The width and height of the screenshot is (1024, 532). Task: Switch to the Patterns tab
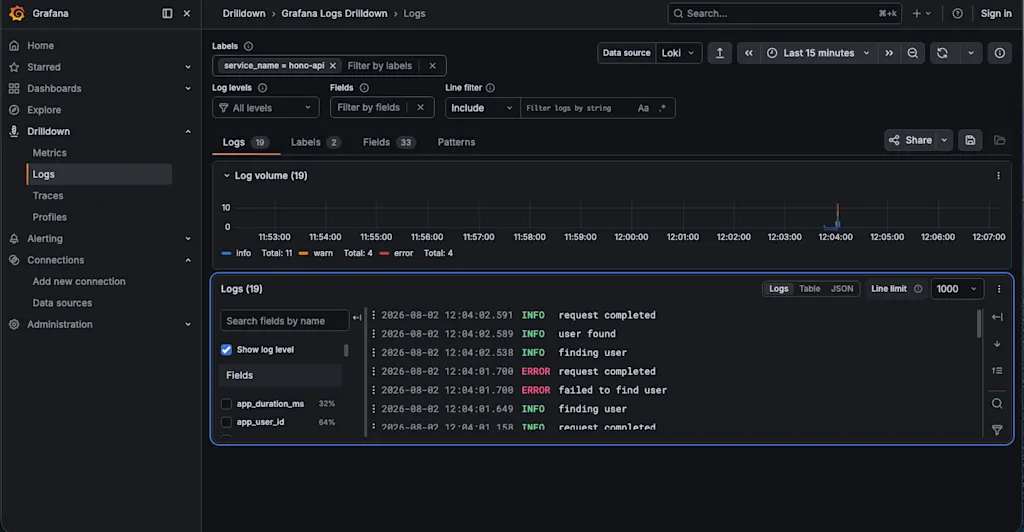[456, 142]
